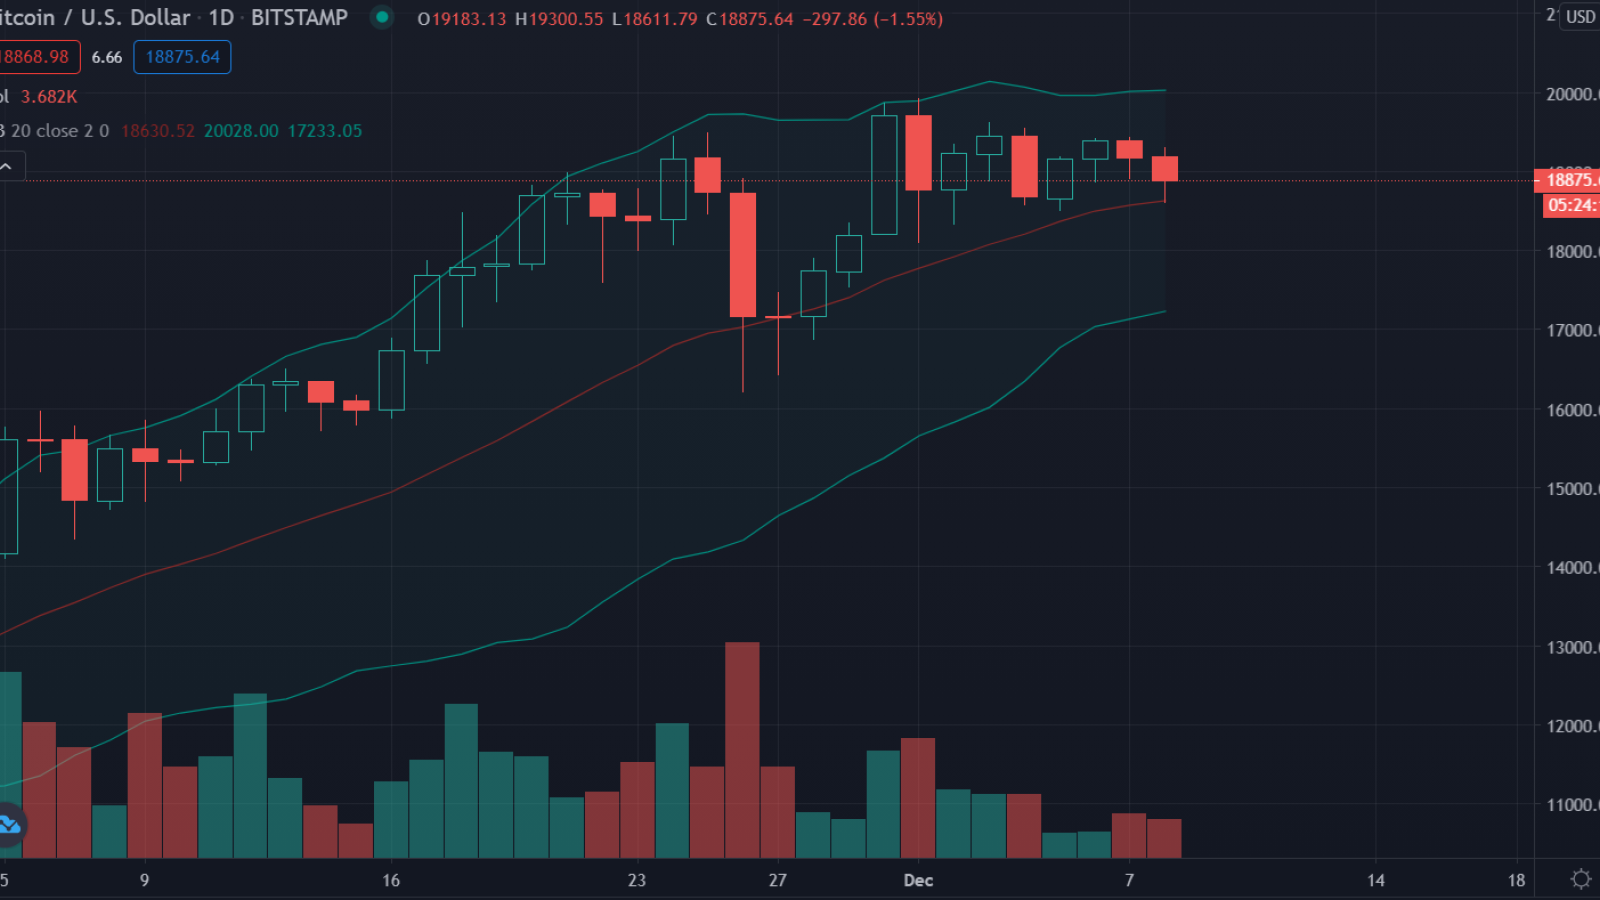Click the TradingView logo icon at bottom left
The image size is (1600, 900).
pyautogui.click(x=9, y=825)
